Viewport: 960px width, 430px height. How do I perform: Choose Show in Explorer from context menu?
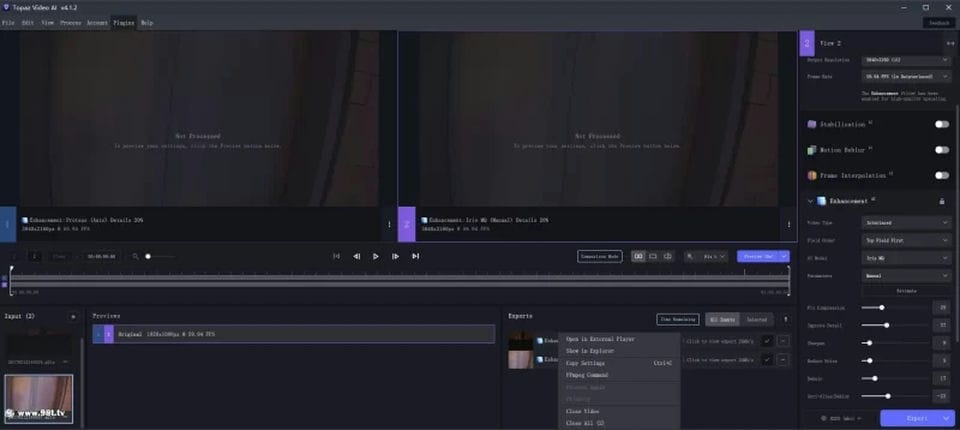click(x=619, y=351)
